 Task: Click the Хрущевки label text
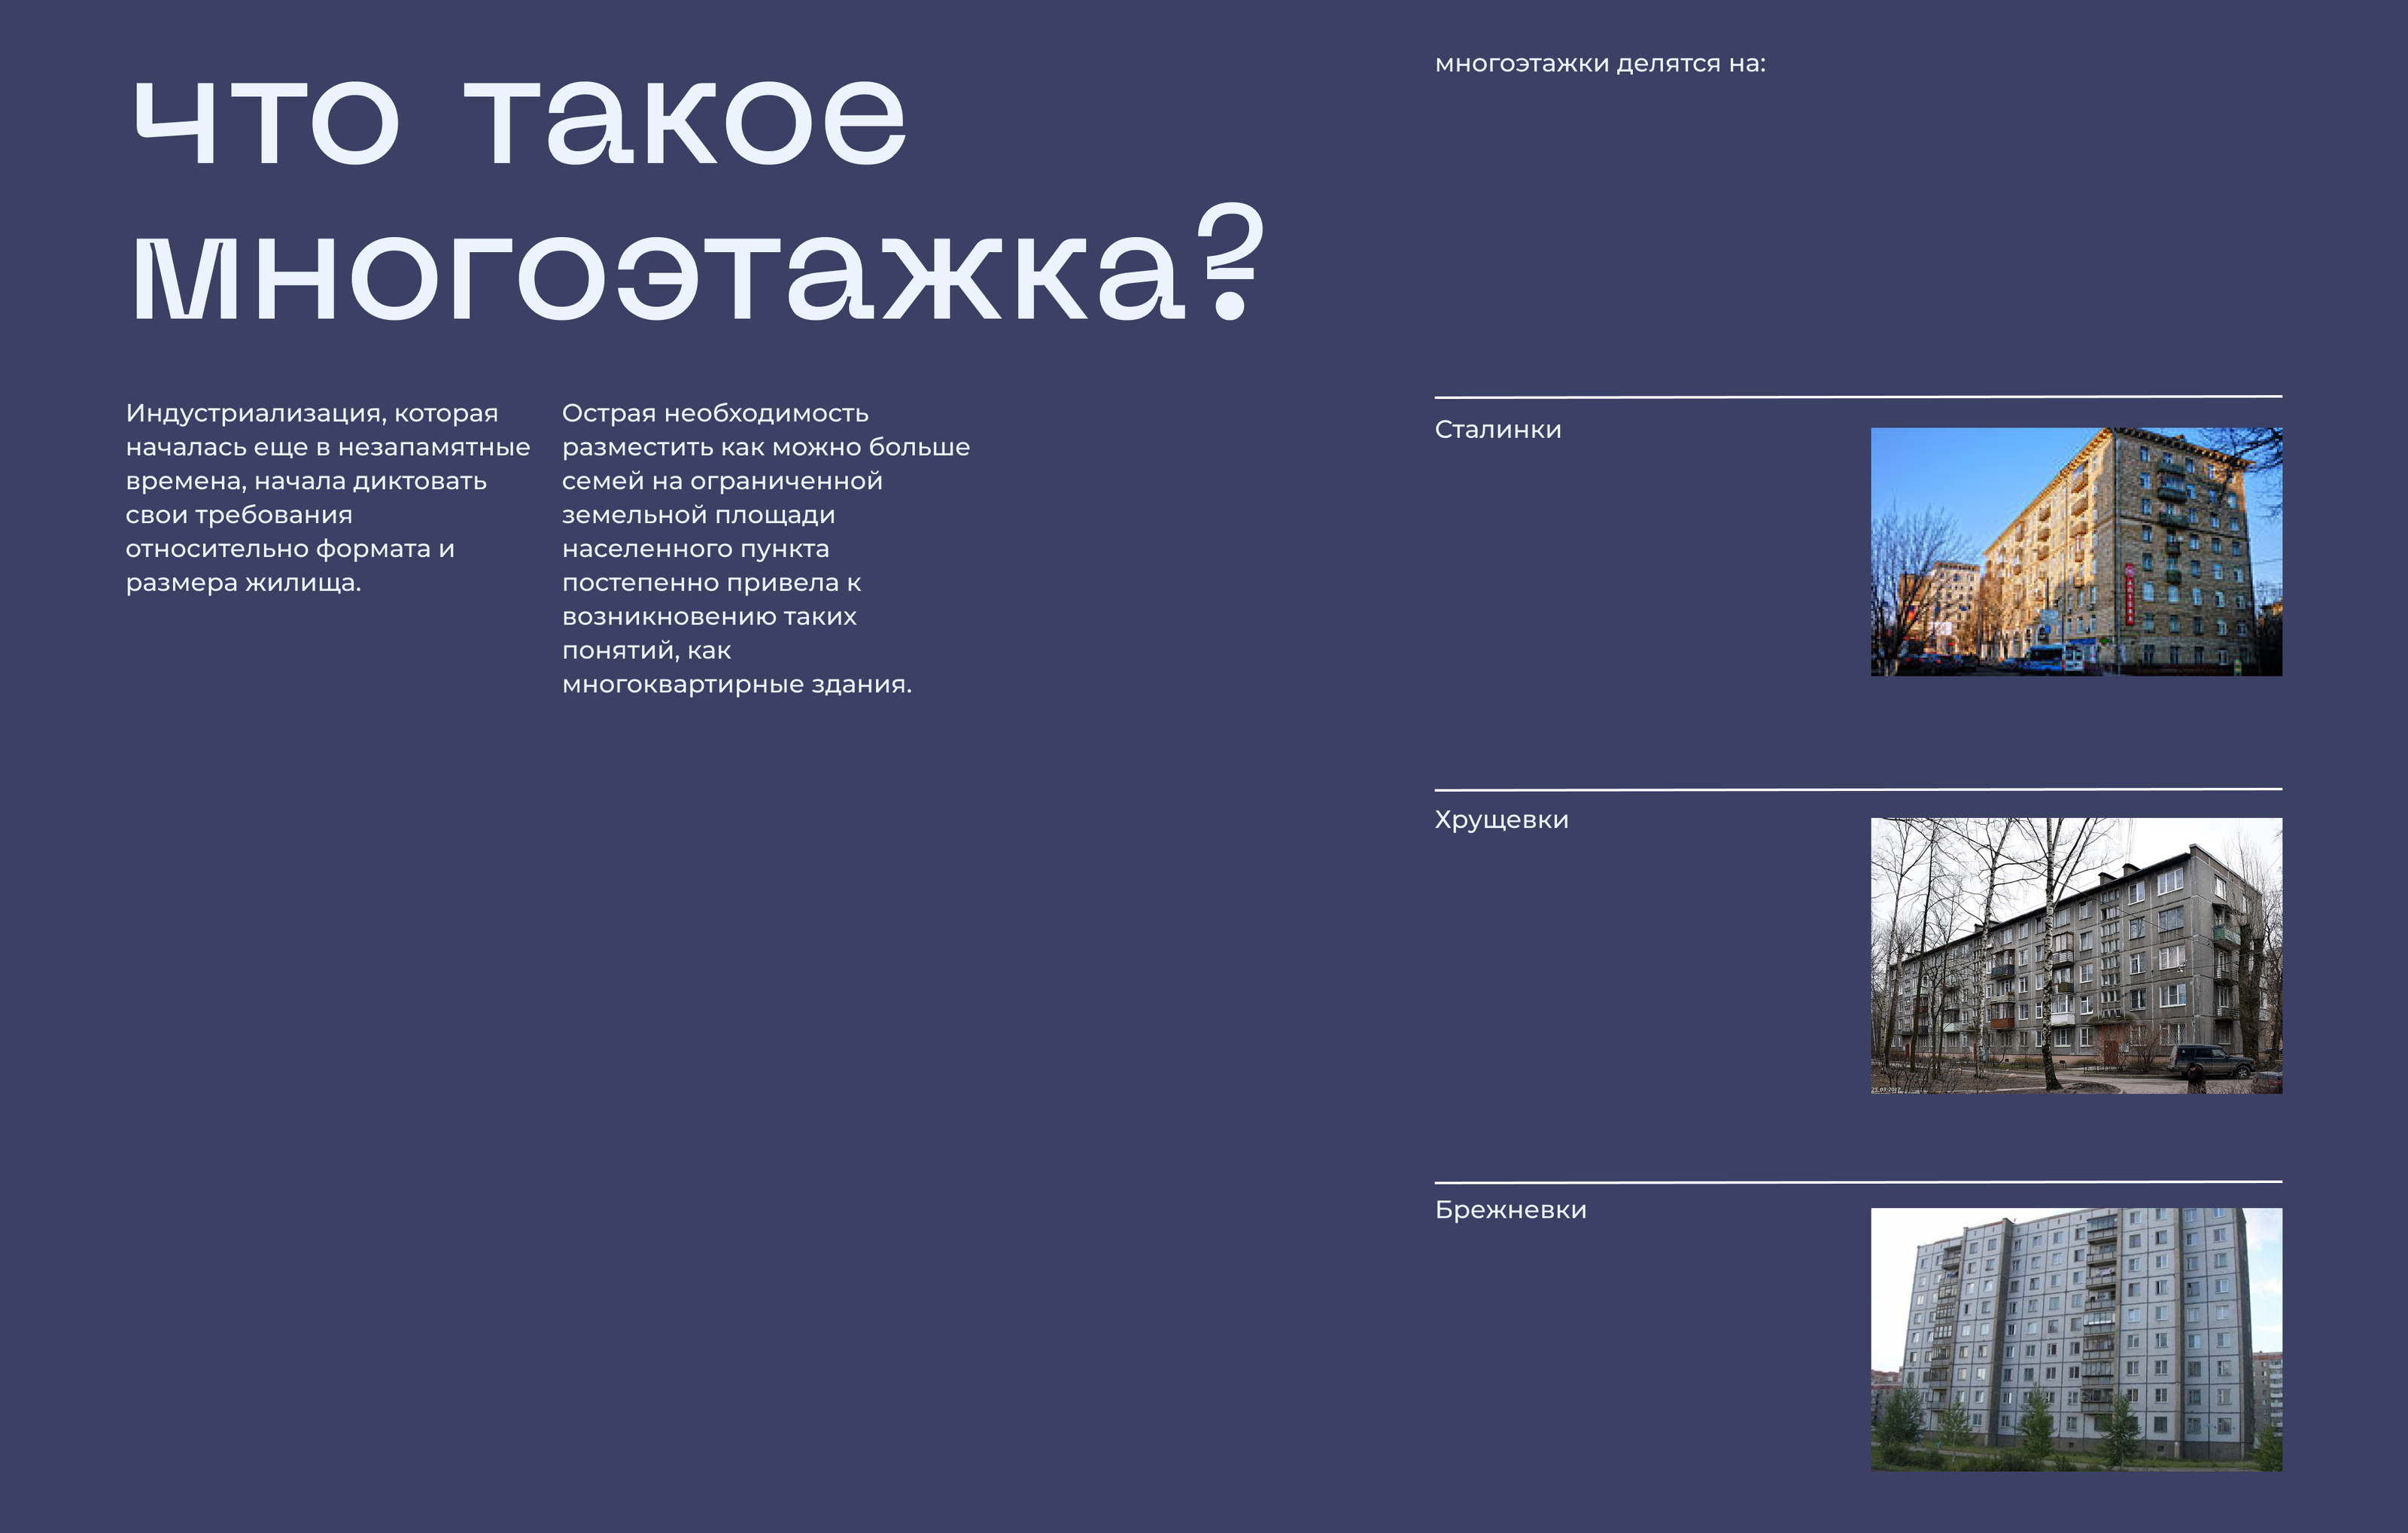1501,820
